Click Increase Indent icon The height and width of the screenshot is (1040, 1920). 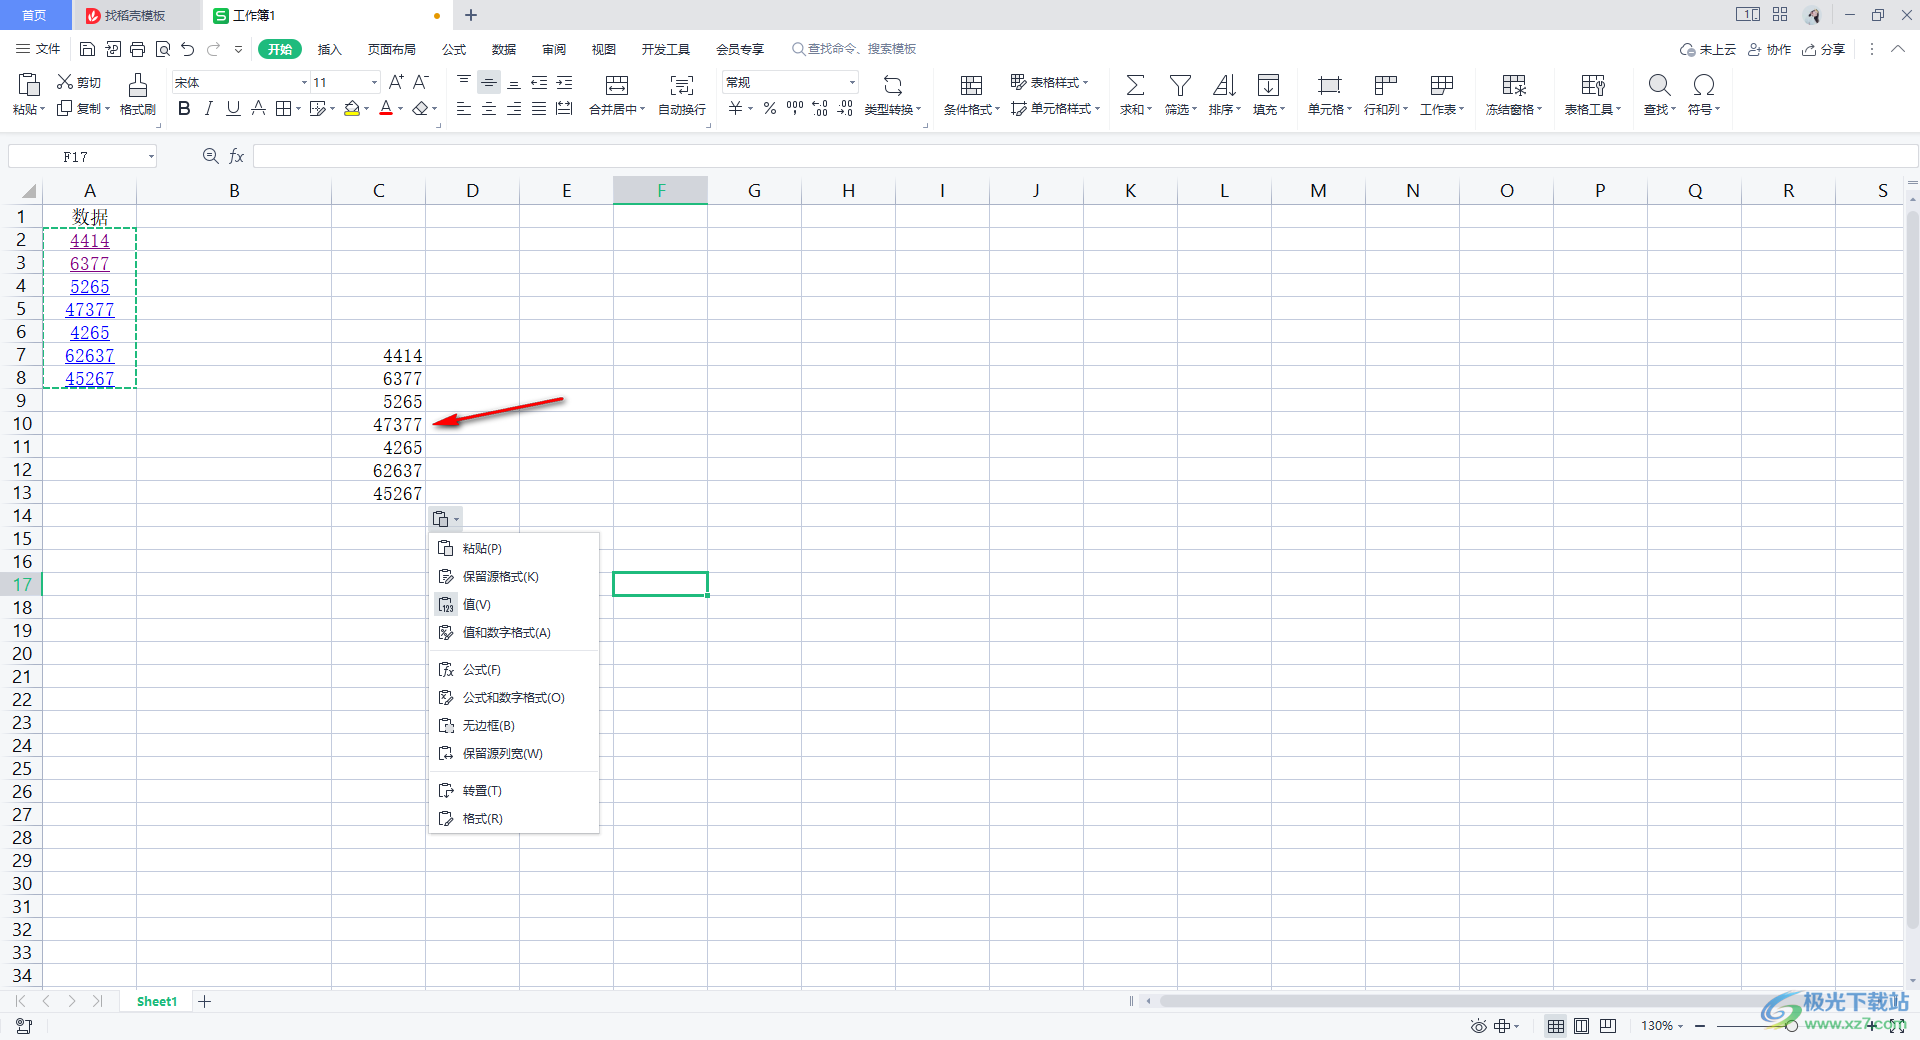(565, 82)
